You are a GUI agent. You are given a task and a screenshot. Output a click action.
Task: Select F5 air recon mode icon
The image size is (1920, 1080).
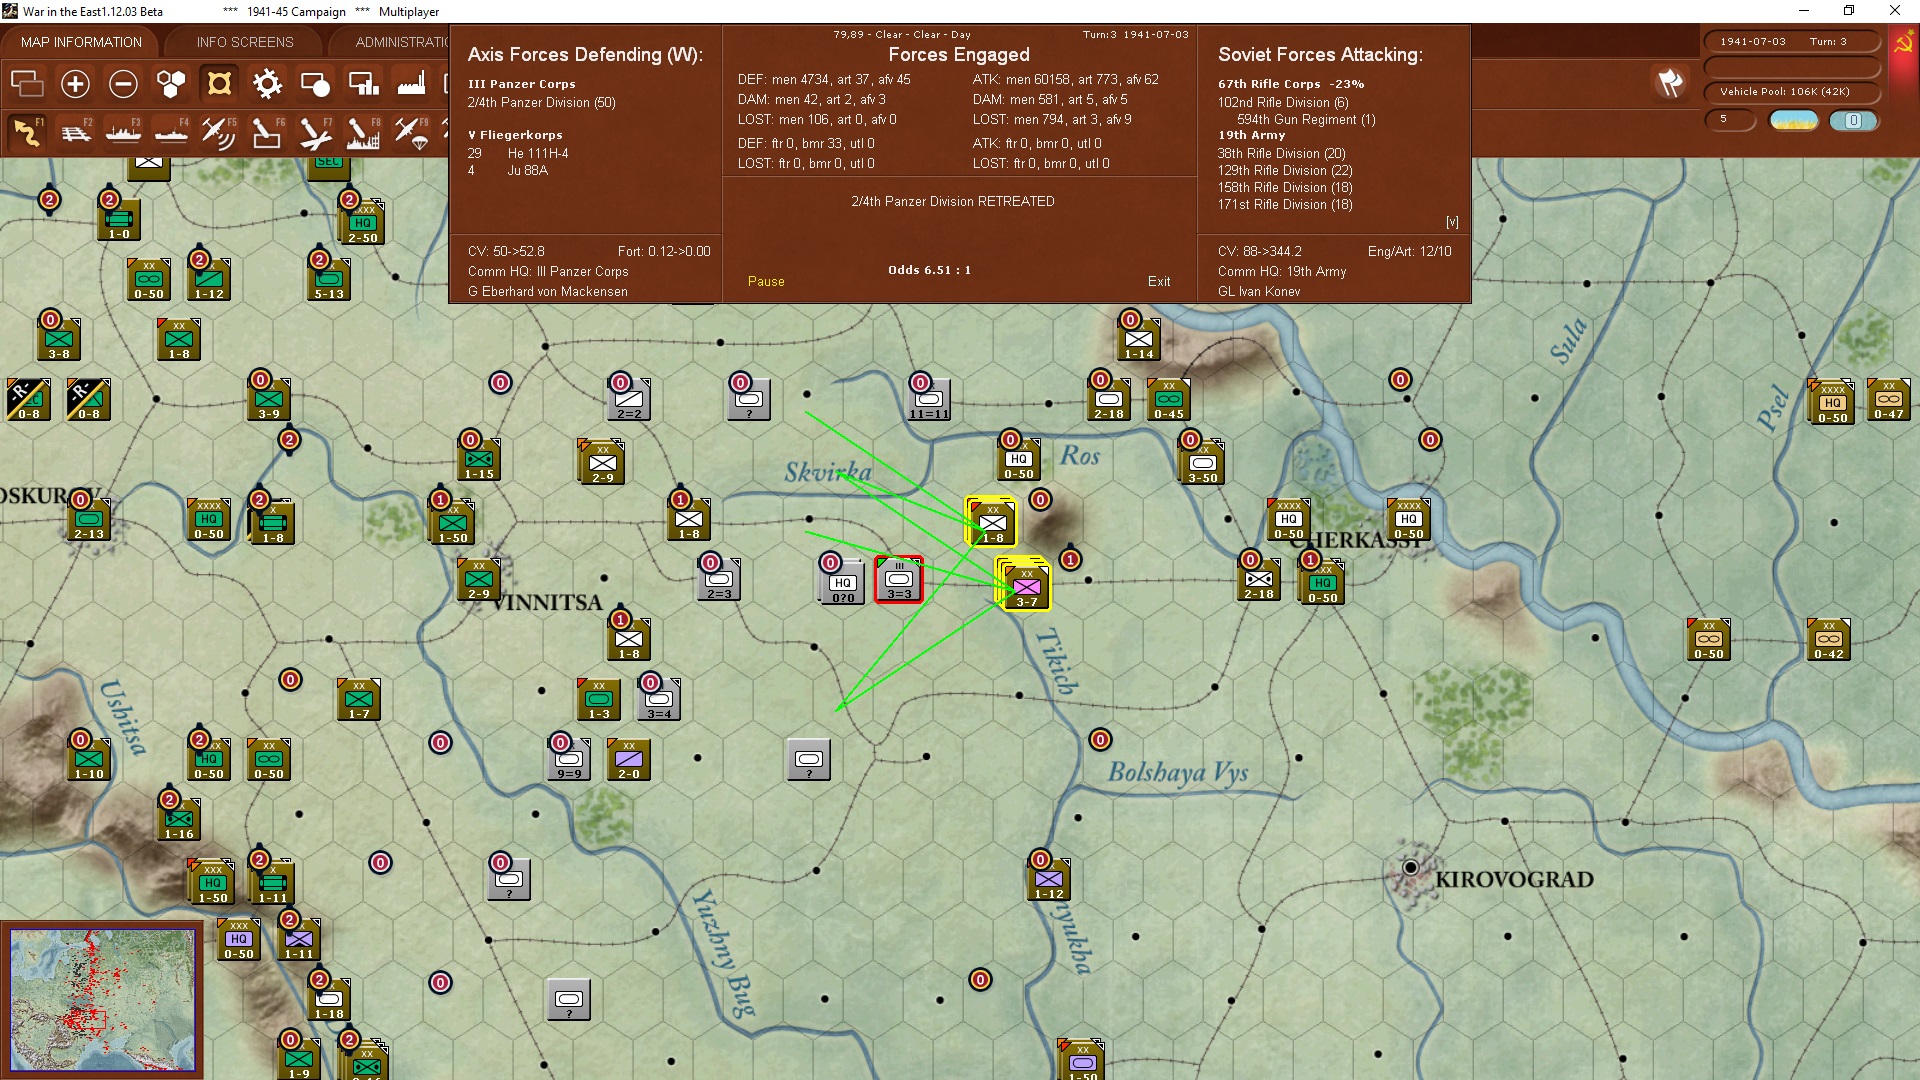218,132
